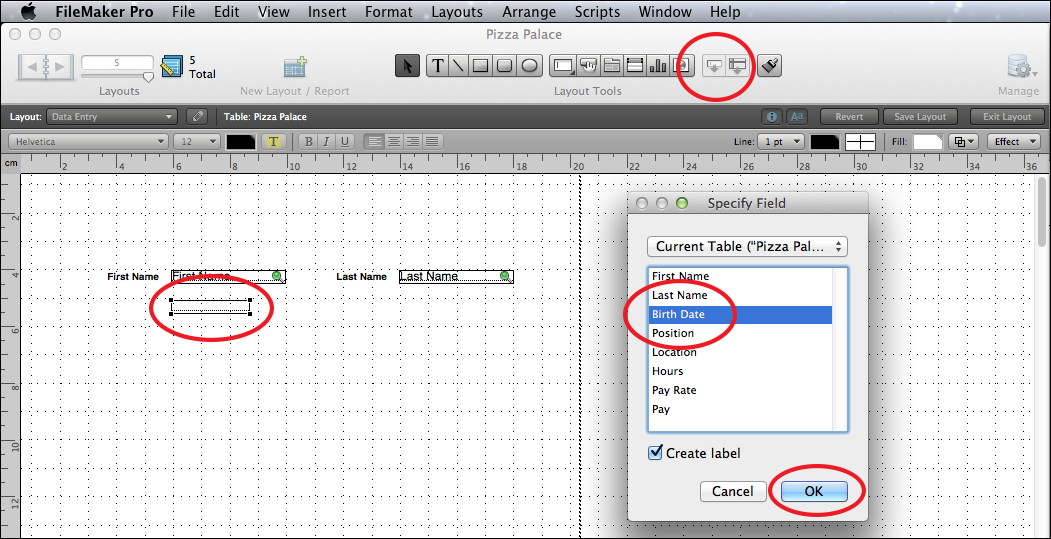Click the Exit Layout button

(1007, 117)
